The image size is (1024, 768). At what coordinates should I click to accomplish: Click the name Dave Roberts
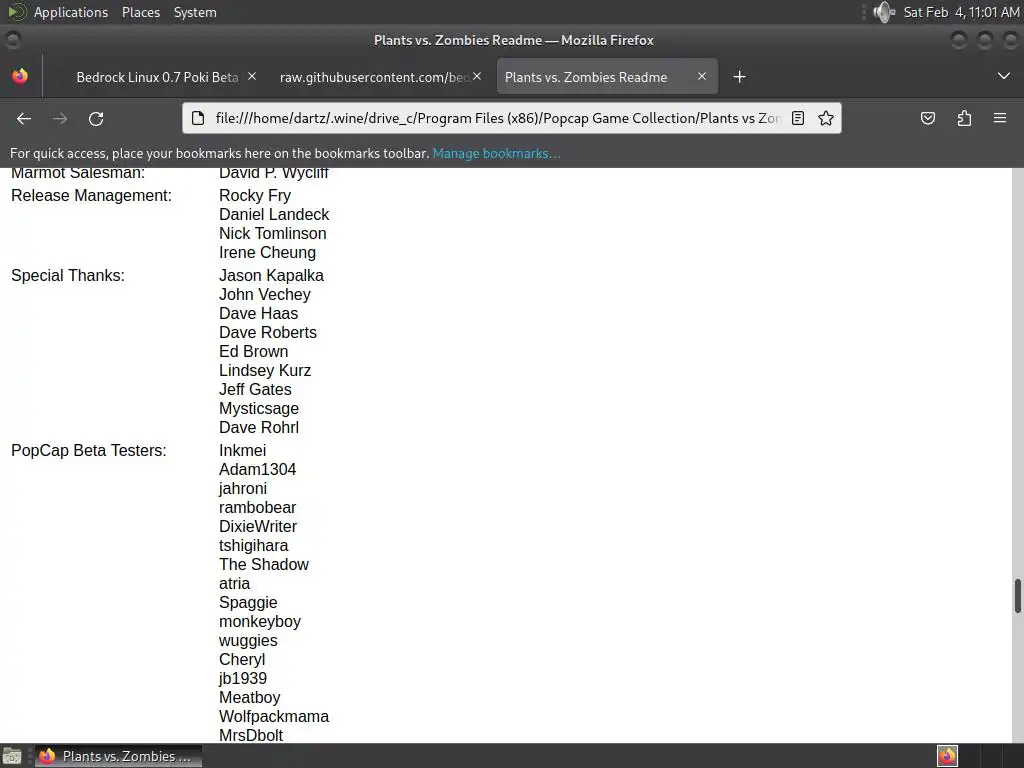click(268, 332)
